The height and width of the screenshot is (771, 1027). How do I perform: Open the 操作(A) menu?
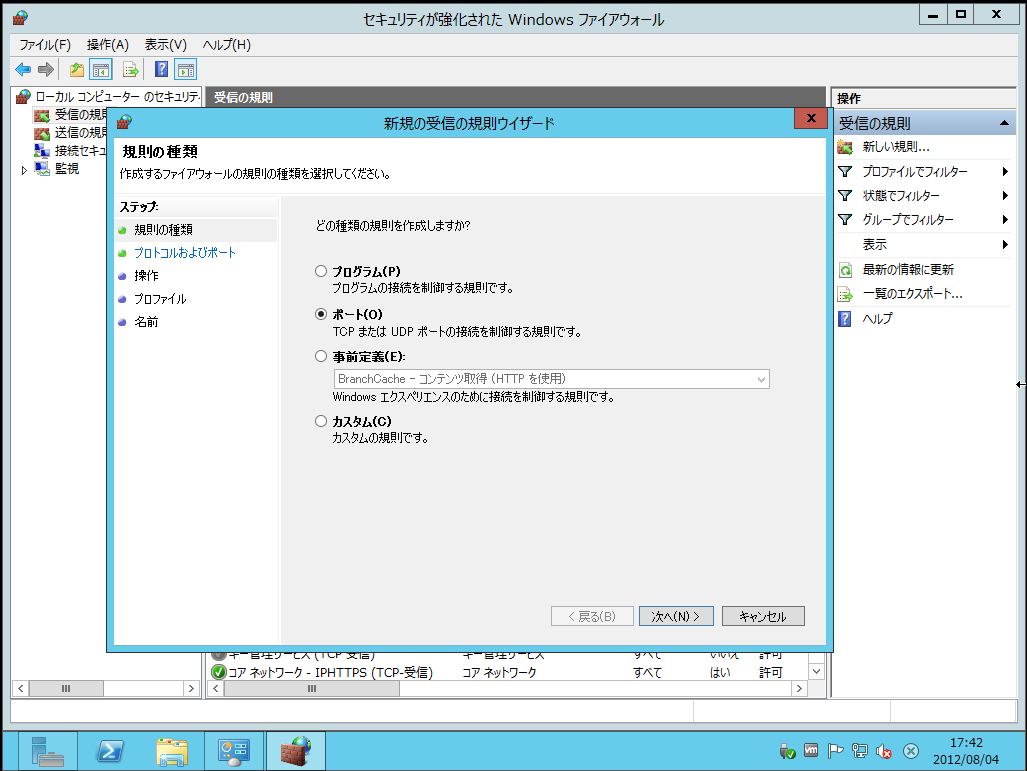pos(108,45)
